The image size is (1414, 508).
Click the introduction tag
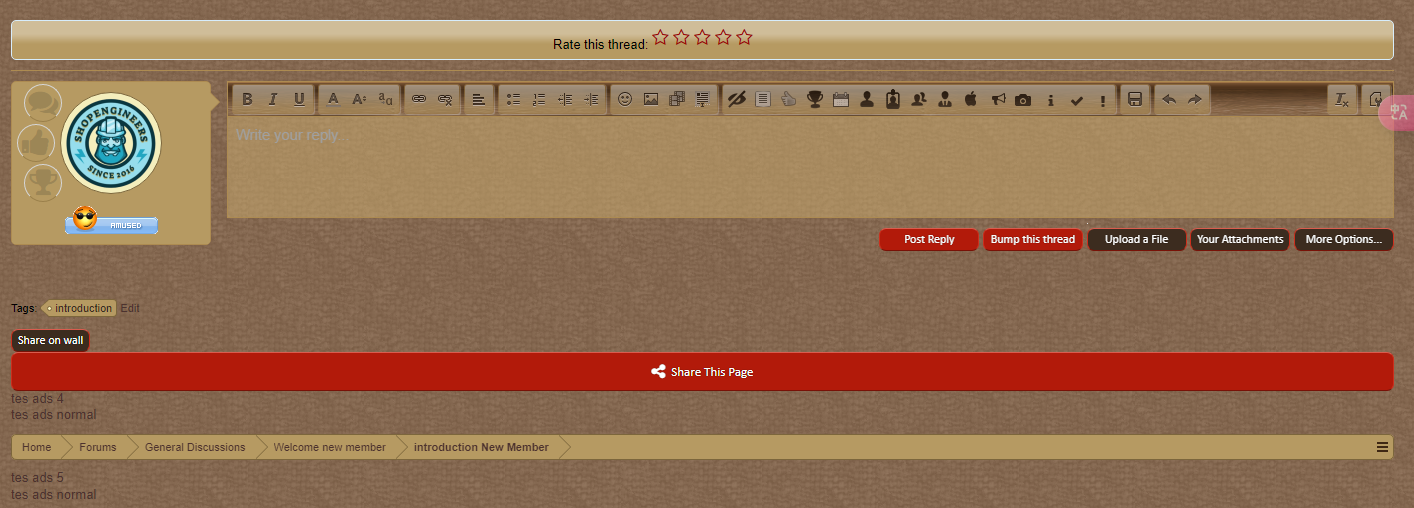pos(80,308)
